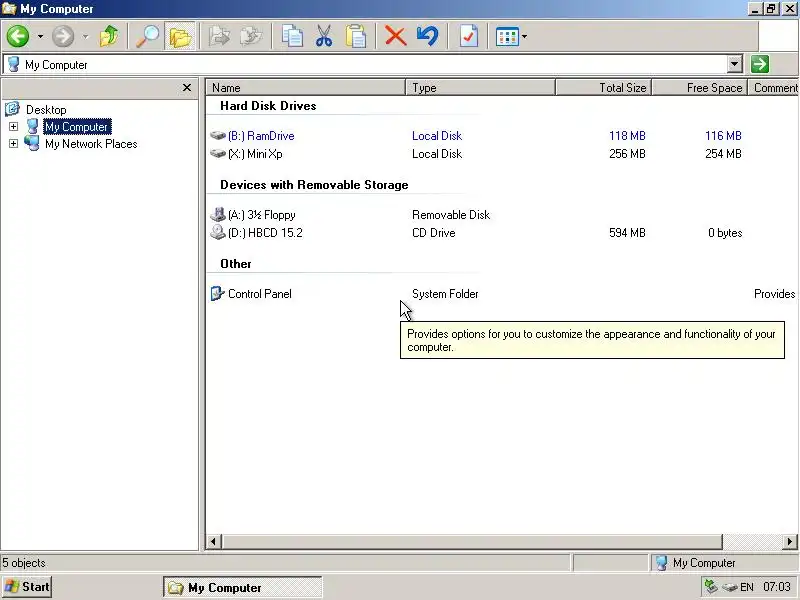Click the floppy drive icon

pos(218,214)
